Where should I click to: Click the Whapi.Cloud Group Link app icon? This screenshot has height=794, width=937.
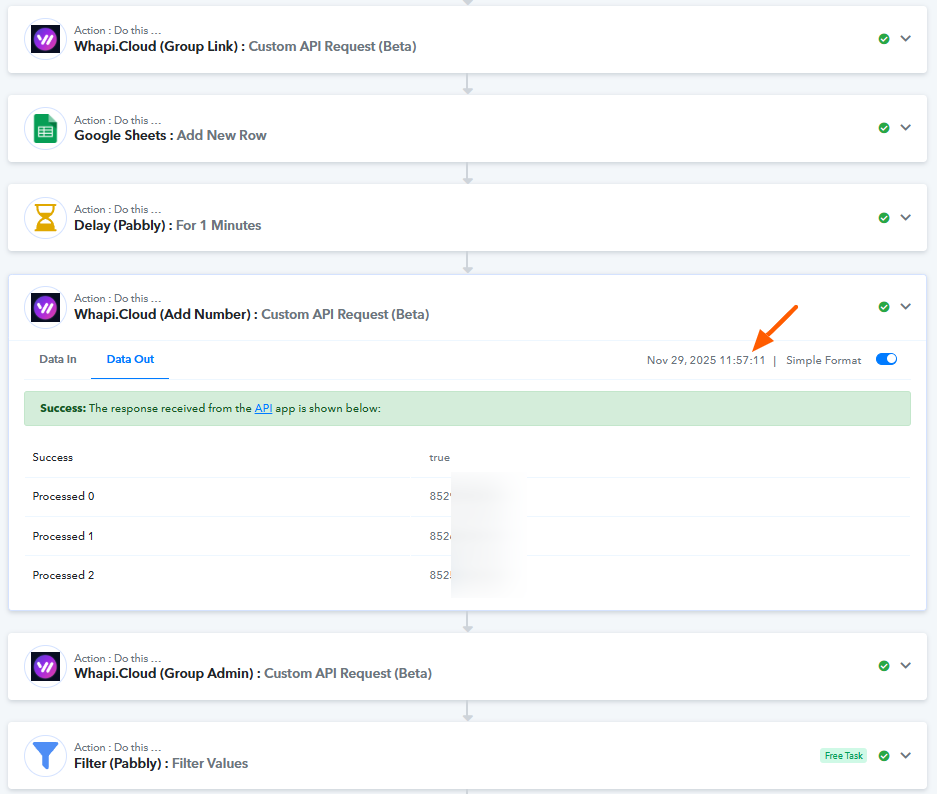point(45,39)
